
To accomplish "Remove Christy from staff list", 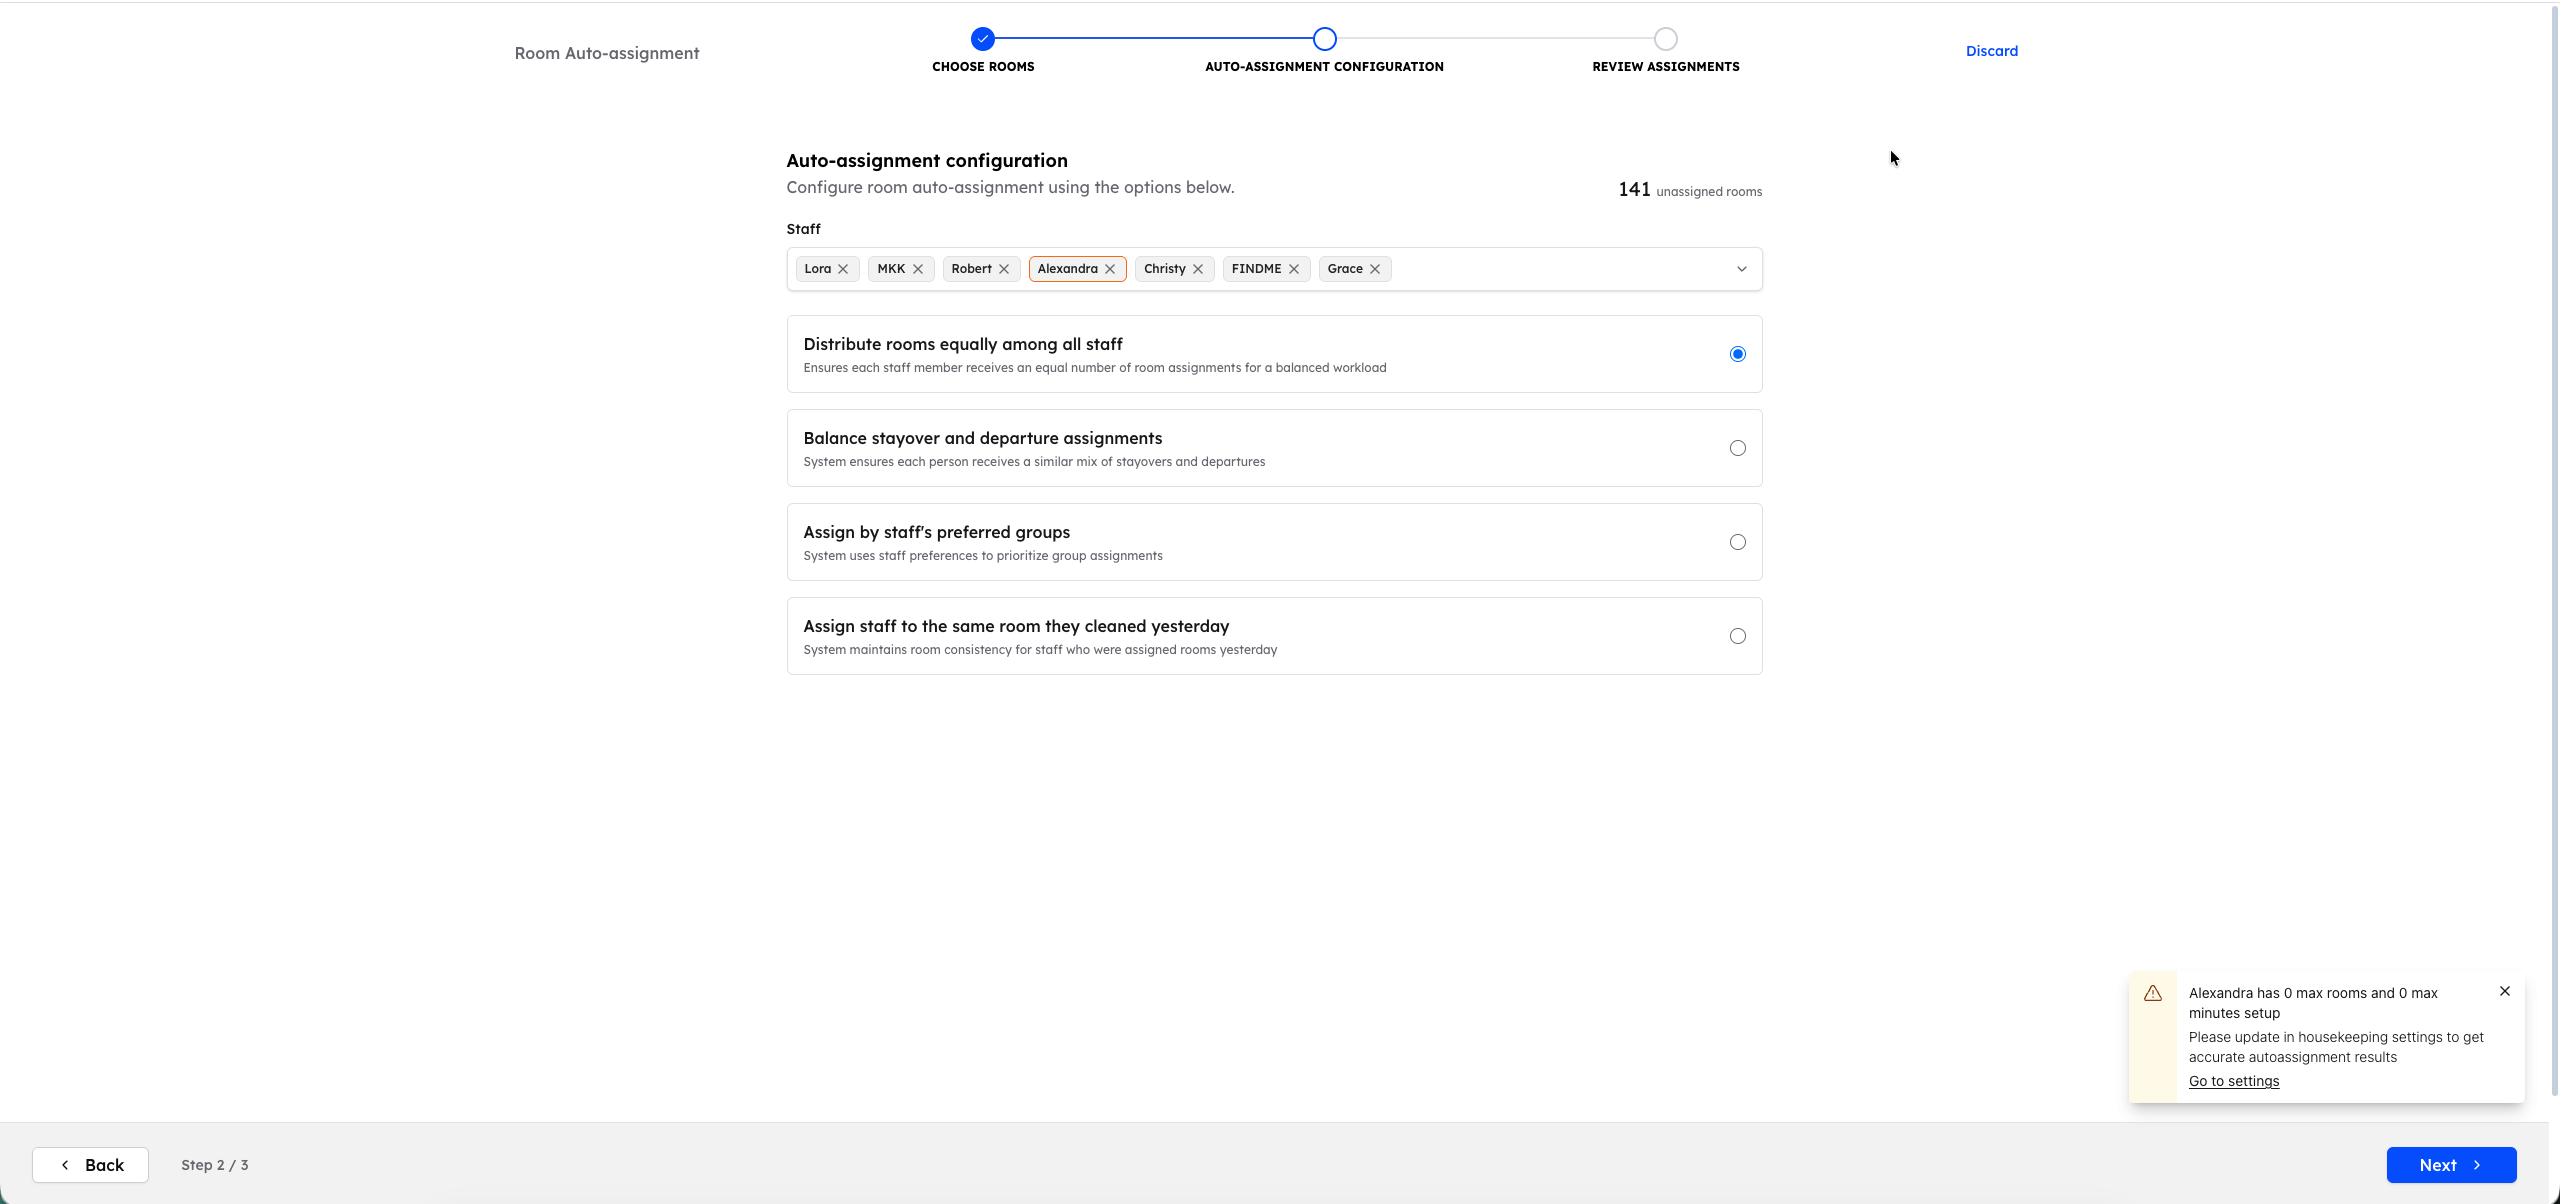I will point(1198,269).
